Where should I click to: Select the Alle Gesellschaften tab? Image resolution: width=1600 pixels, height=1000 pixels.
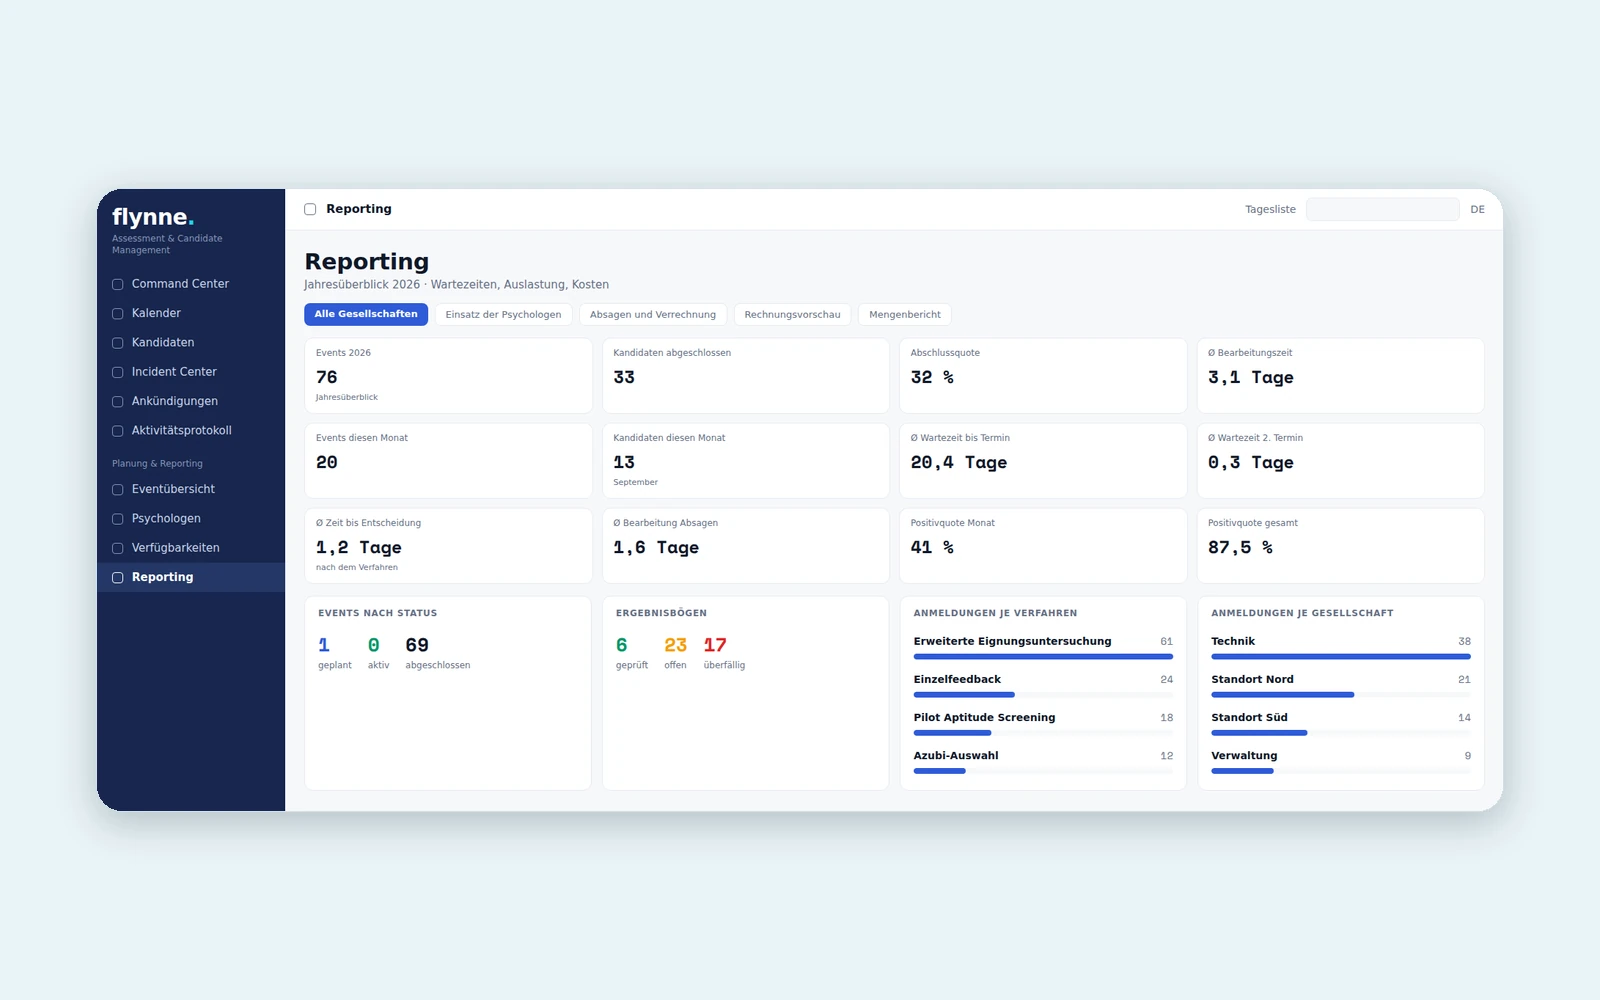click(366, 314)
